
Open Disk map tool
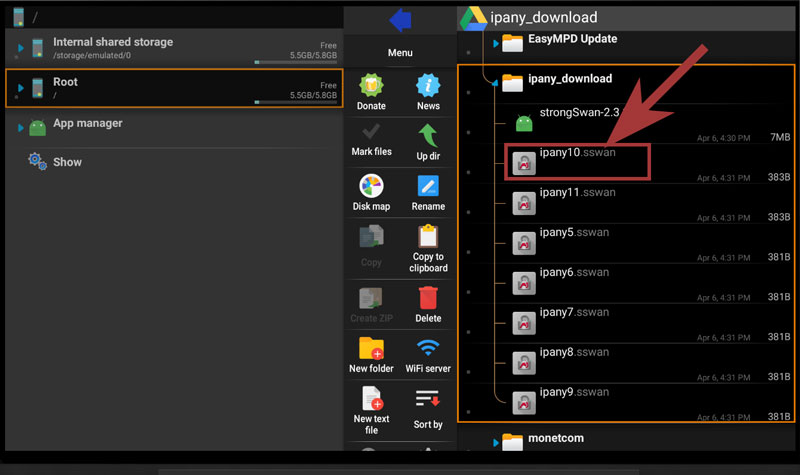(371, 187)
